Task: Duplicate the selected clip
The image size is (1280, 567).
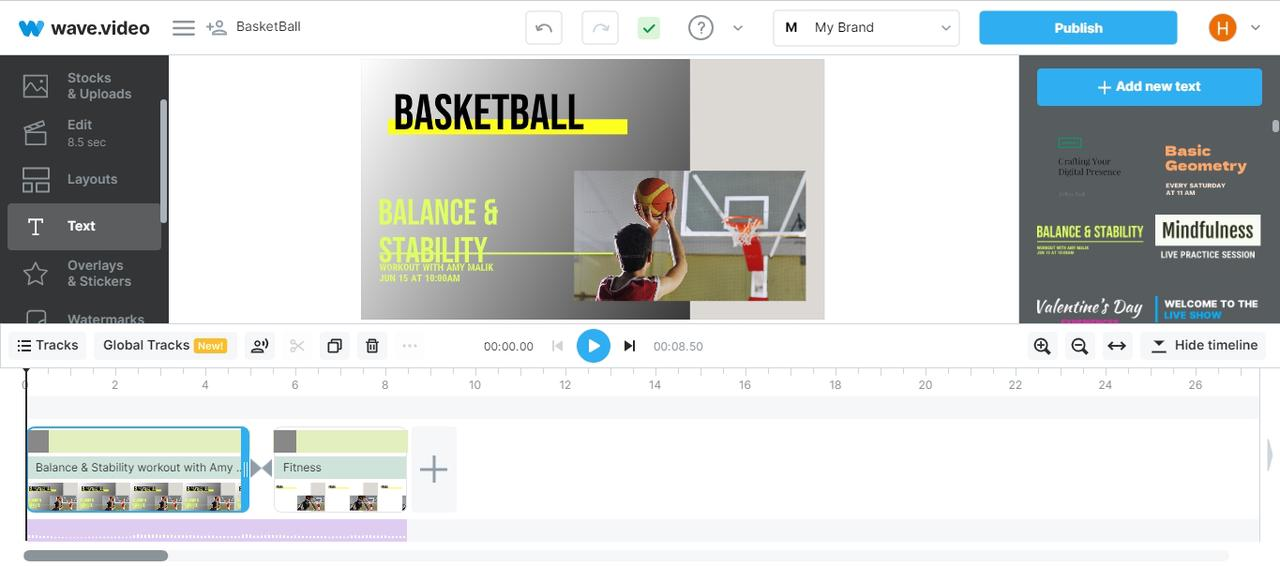Action: click(x=335, y=346)
